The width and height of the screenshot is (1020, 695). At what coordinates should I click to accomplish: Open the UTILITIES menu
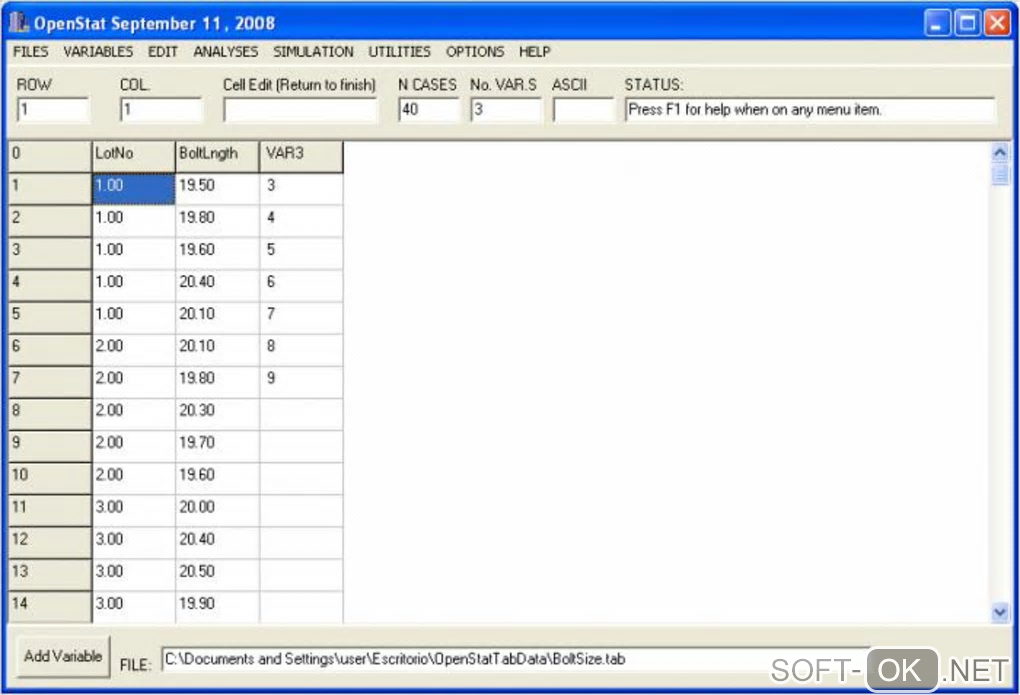(x=399, y=51)
